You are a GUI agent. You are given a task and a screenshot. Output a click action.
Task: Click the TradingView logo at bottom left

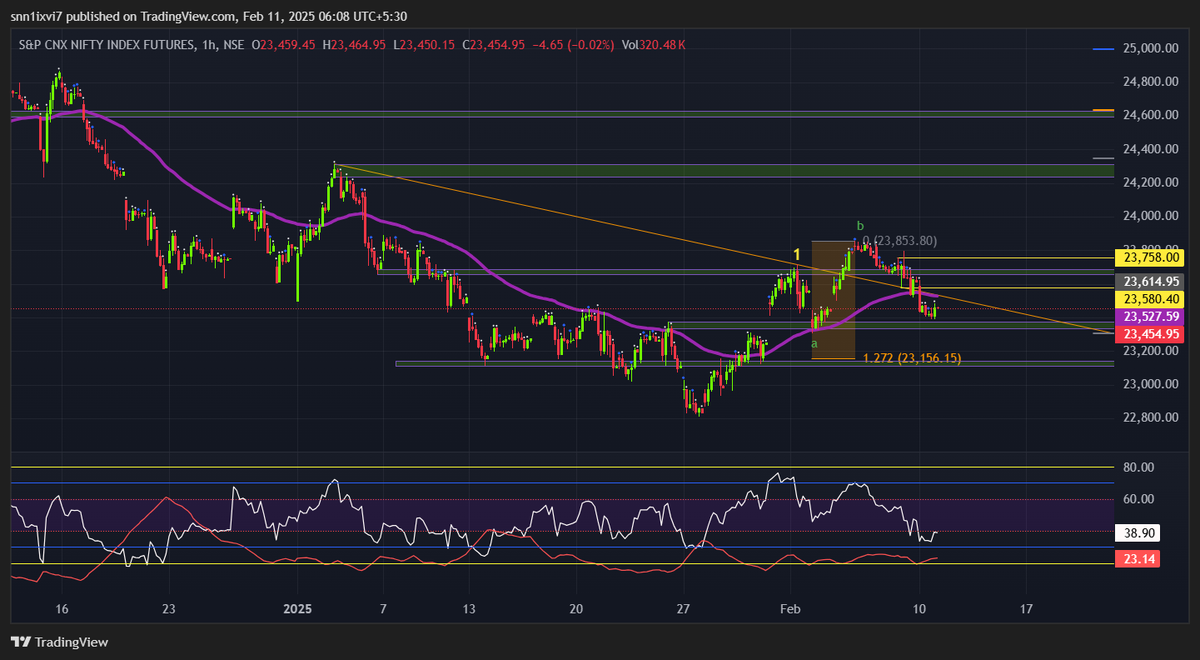pos(60,642)
